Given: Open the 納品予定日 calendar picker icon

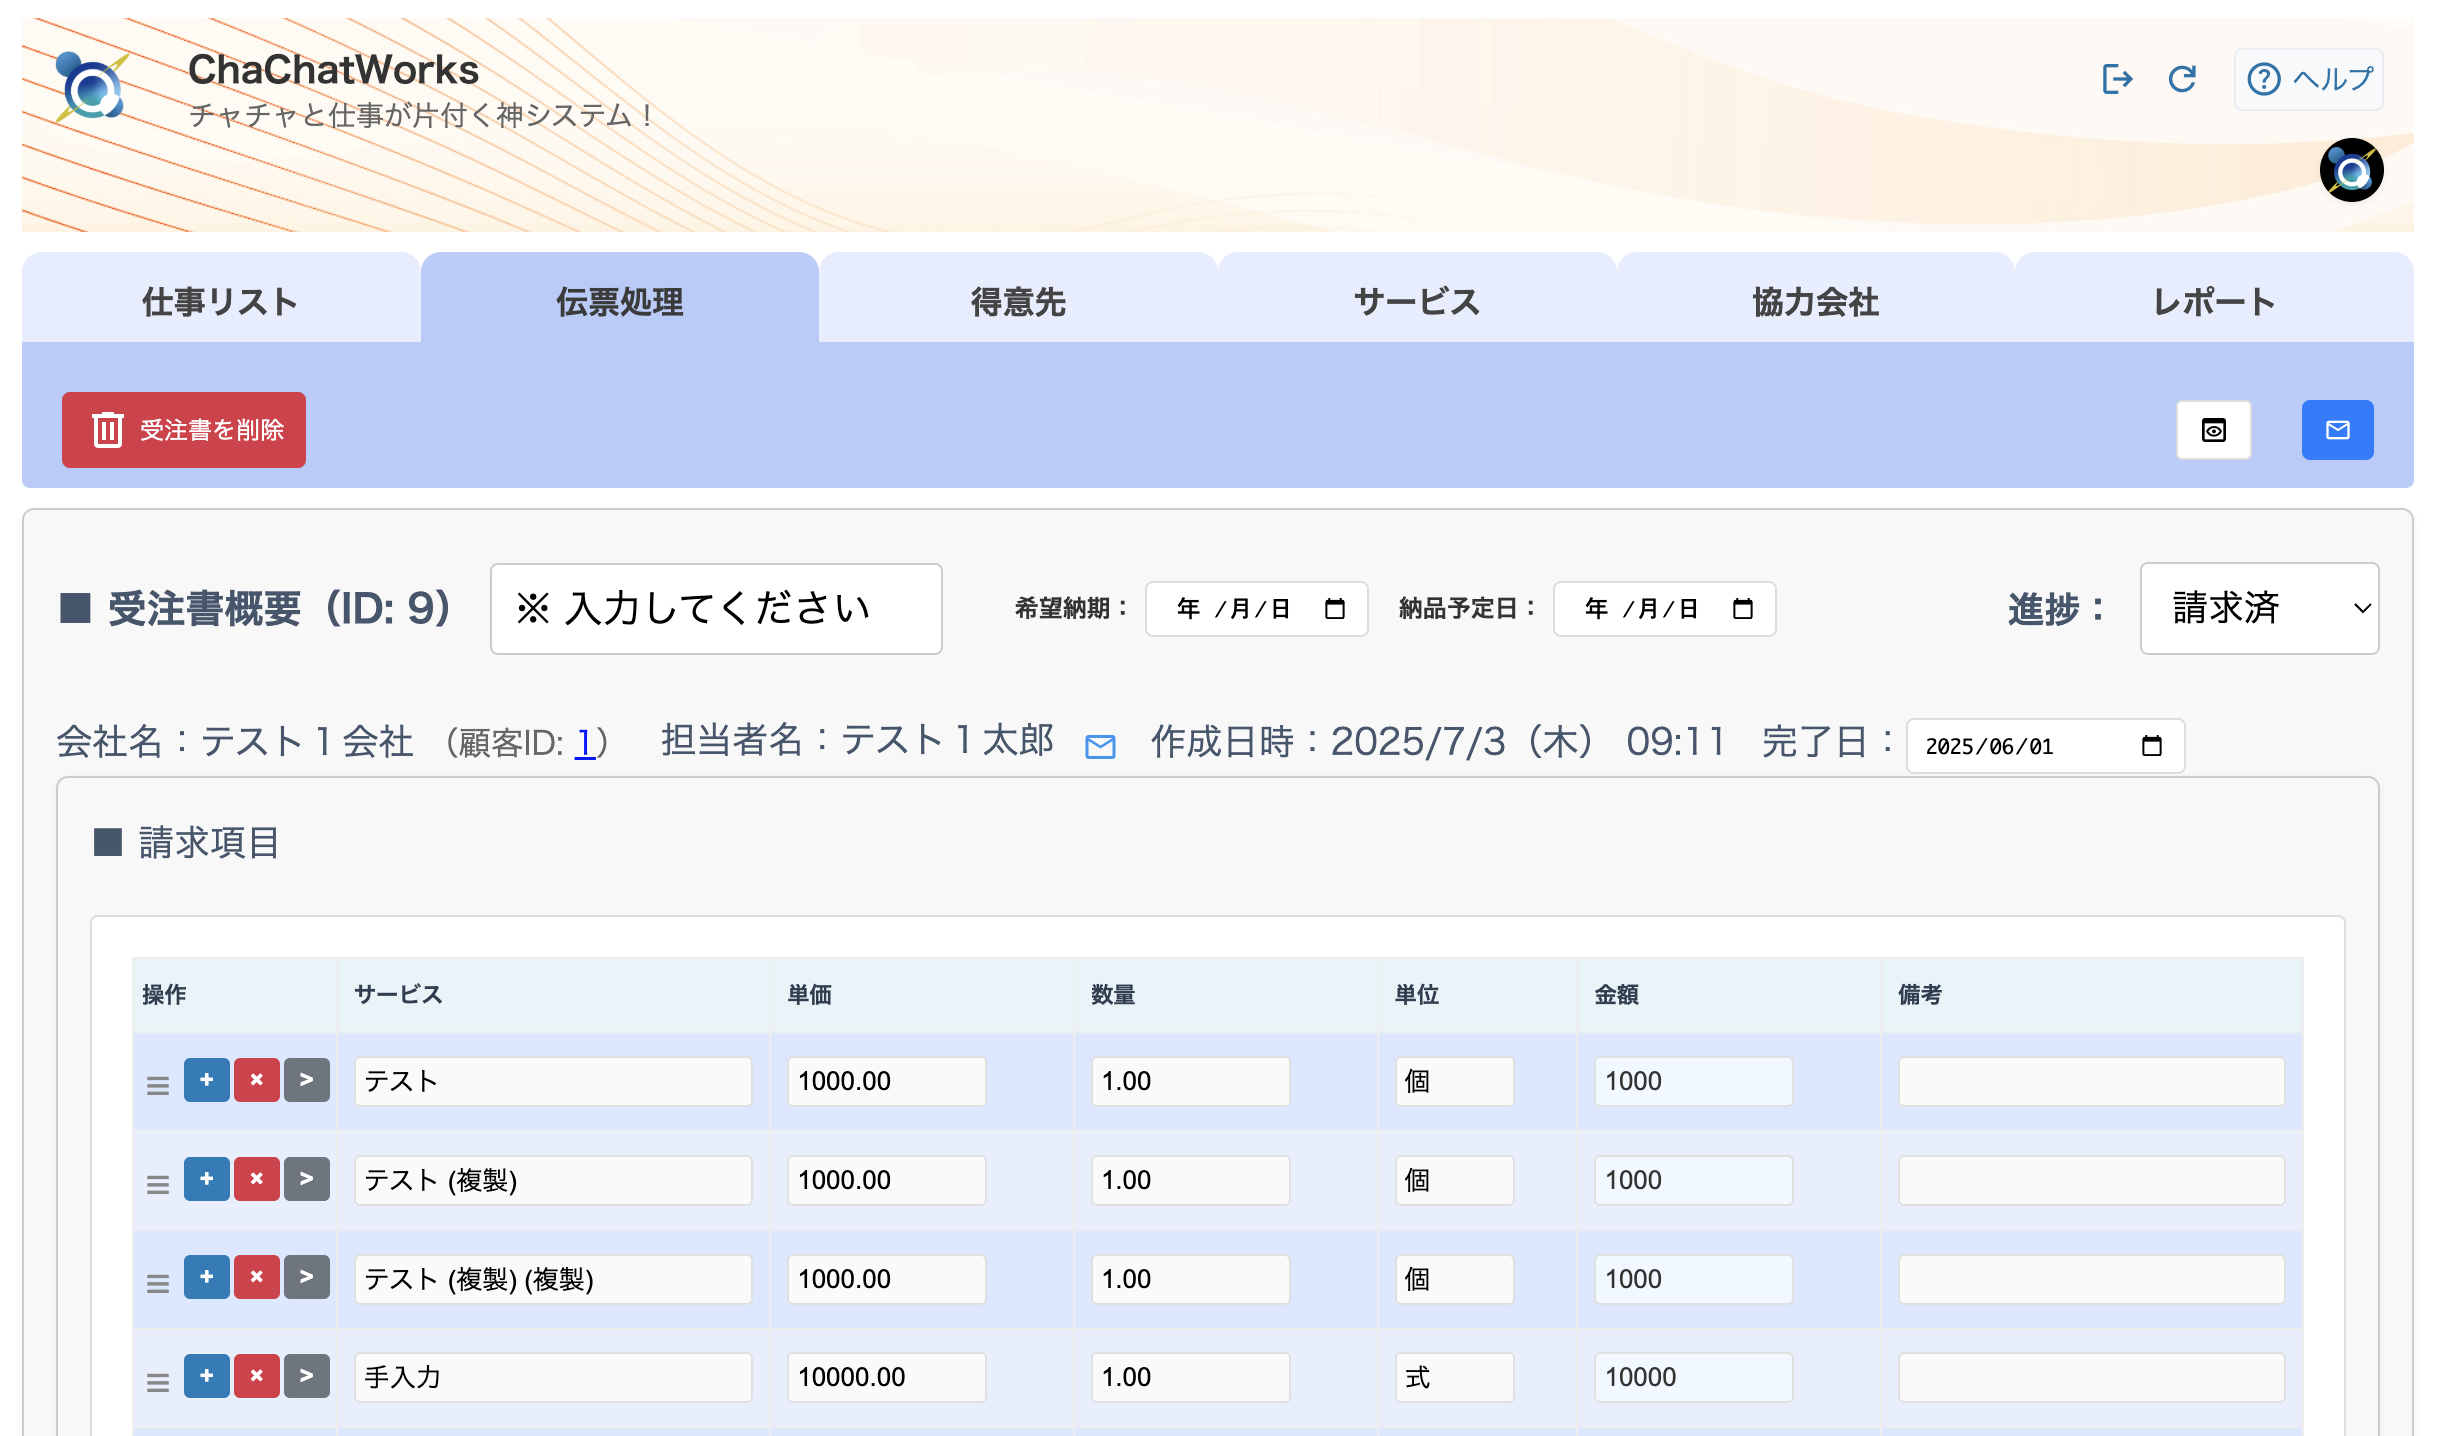Looking at the screenshot, I should 1743,609.
